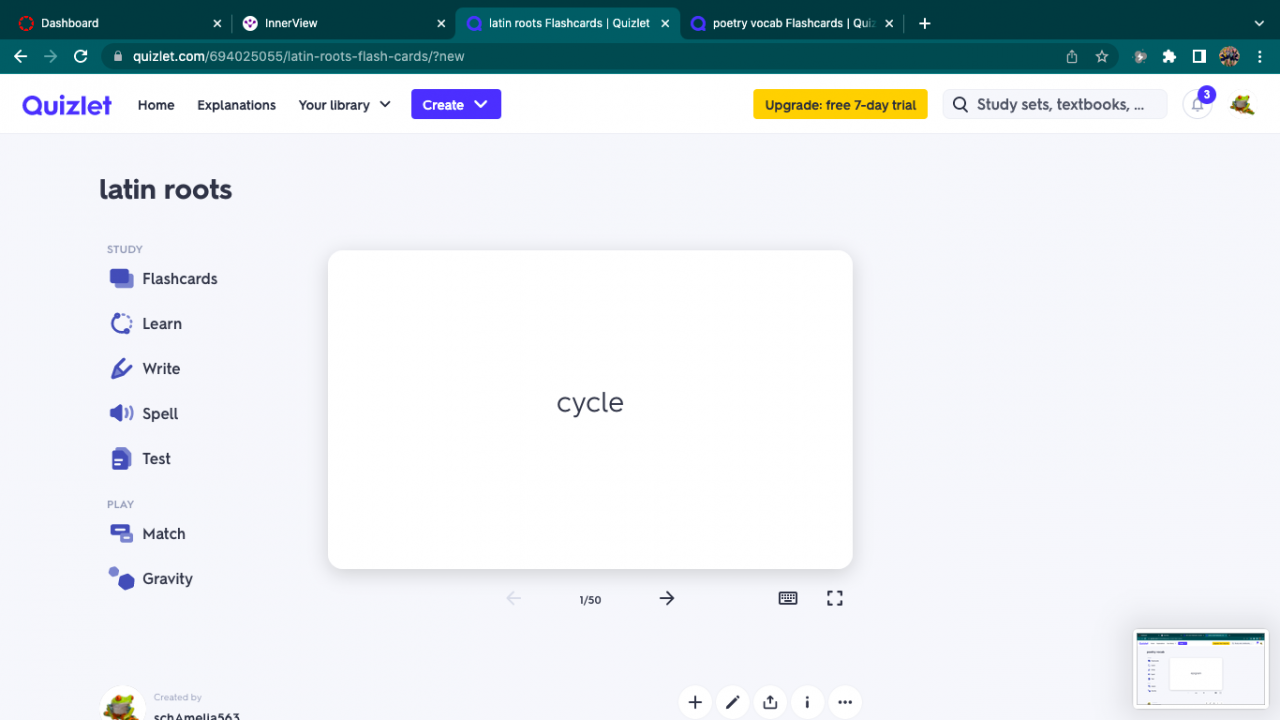The width and height of the screenshot is (1280, 720).
Task: Add set to class or folder (plus icon)
Action: pos(695,702)
